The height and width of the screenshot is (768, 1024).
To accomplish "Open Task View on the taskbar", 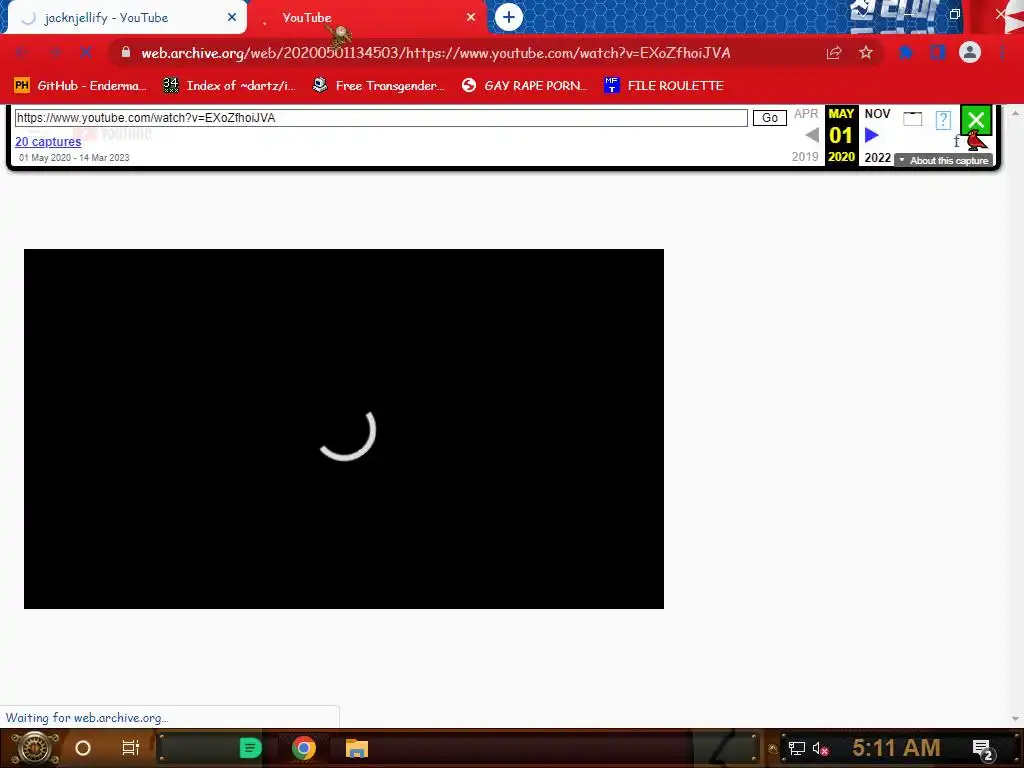I will pos(131,748).
